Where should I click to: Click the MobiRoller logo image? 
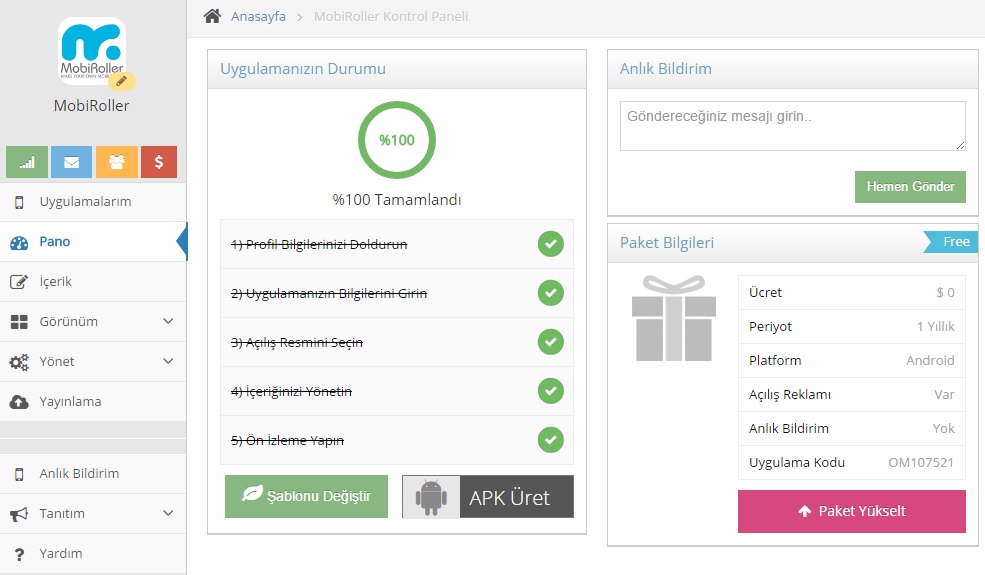coord(92,50)
